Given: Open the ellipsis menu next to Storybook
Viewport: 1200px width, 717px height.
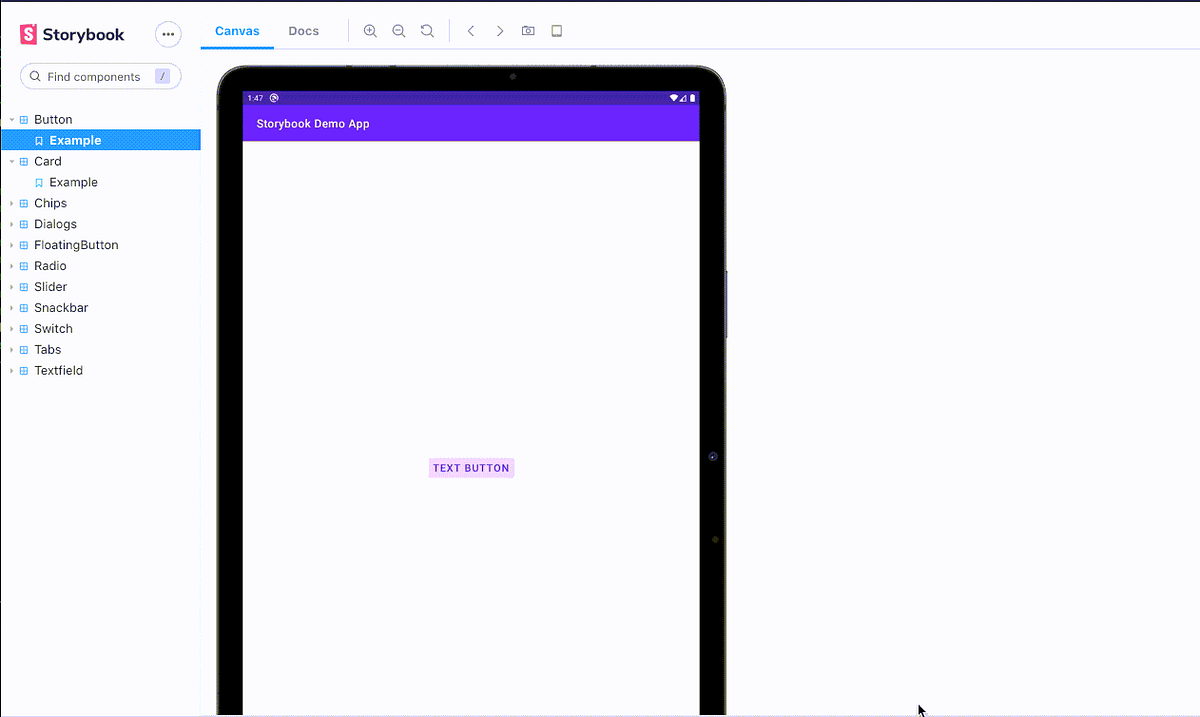Looking at the screenshot, I should coord(168,34).
